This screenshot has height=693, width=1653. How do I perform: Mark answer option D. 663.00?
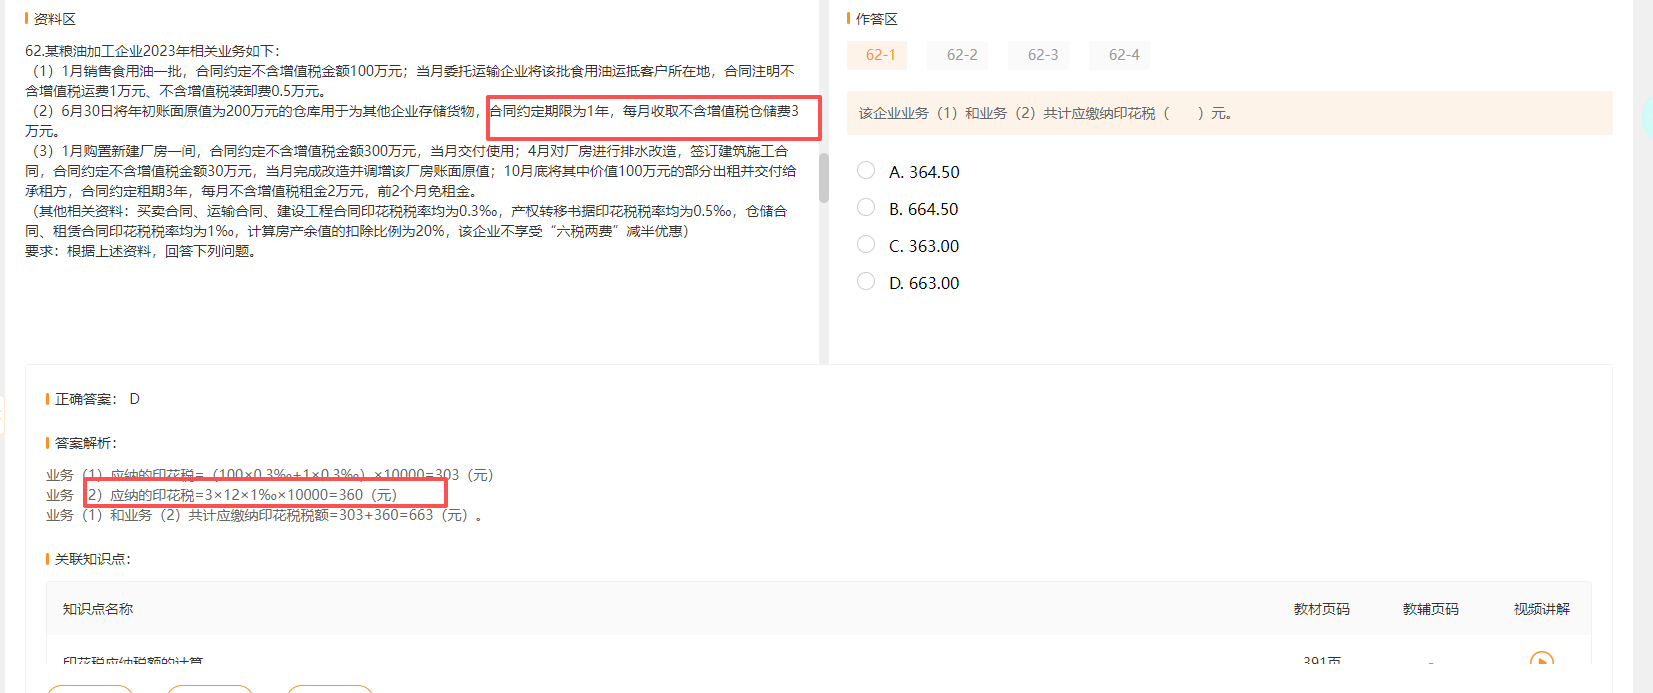tap(866, 282)
